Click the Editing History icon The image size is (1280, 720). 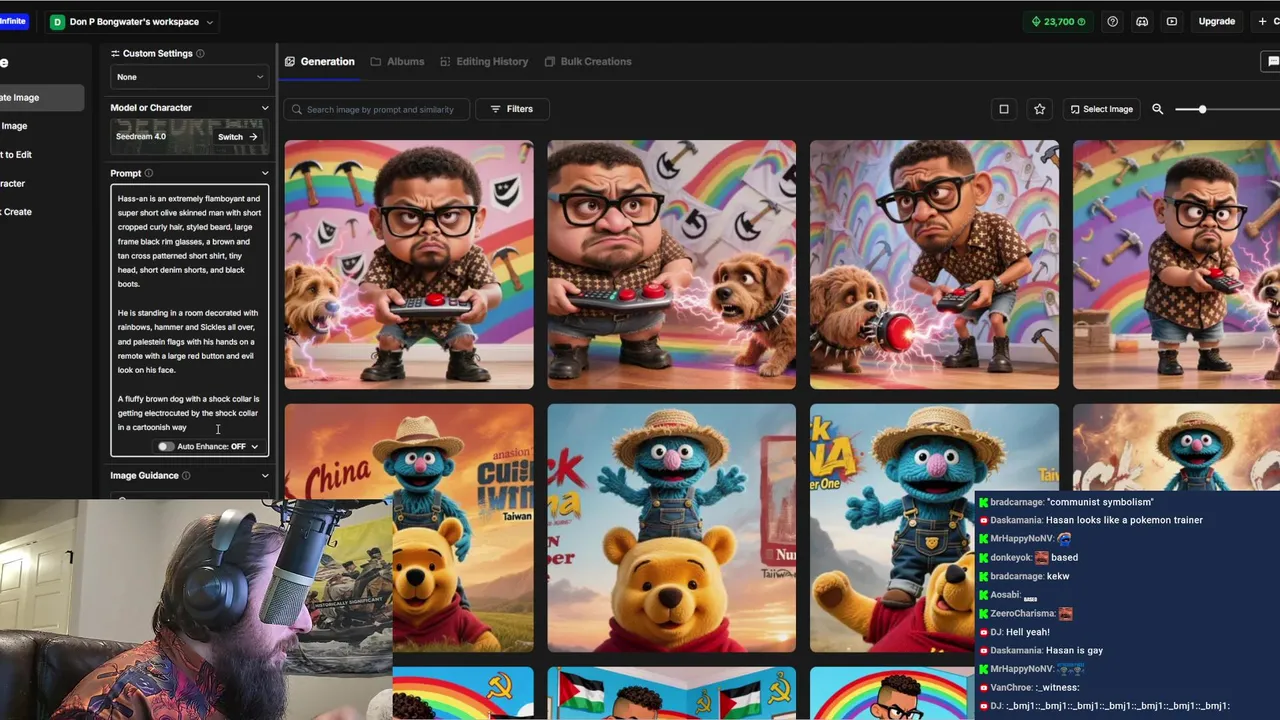click(x=445, y=61)
